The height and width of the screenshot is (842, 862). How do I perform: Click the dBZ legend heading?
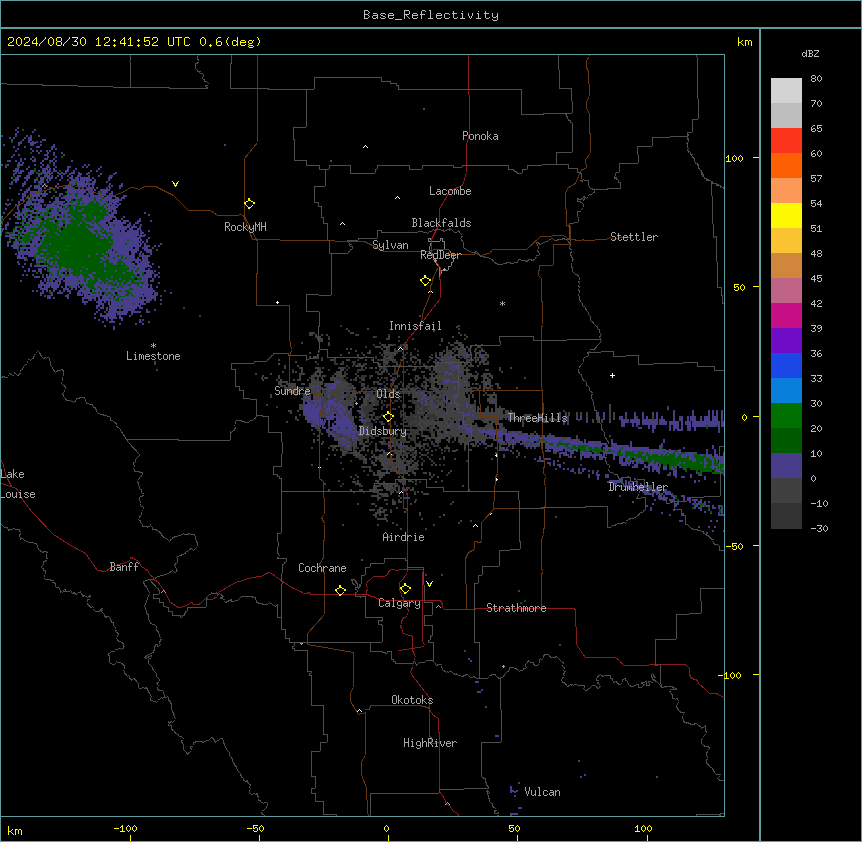tap(810, 53)
